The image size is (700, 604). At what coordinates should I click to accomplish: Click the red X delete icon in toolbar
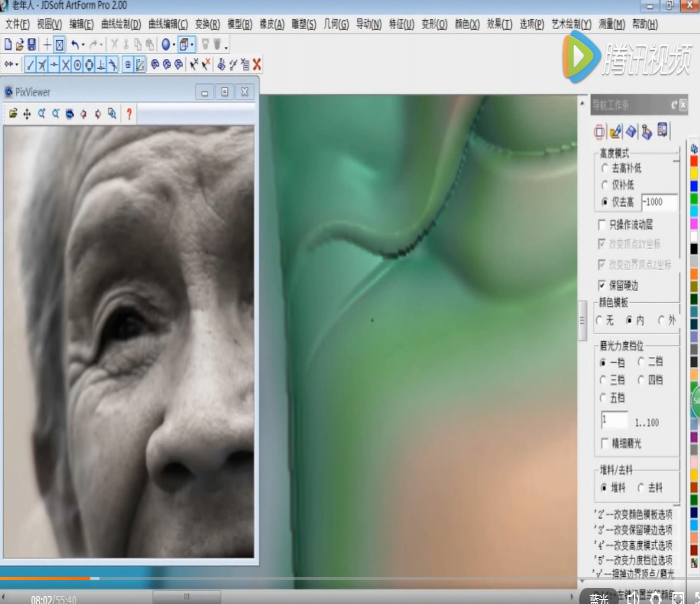pyautogui.click(x=257, y=64)
